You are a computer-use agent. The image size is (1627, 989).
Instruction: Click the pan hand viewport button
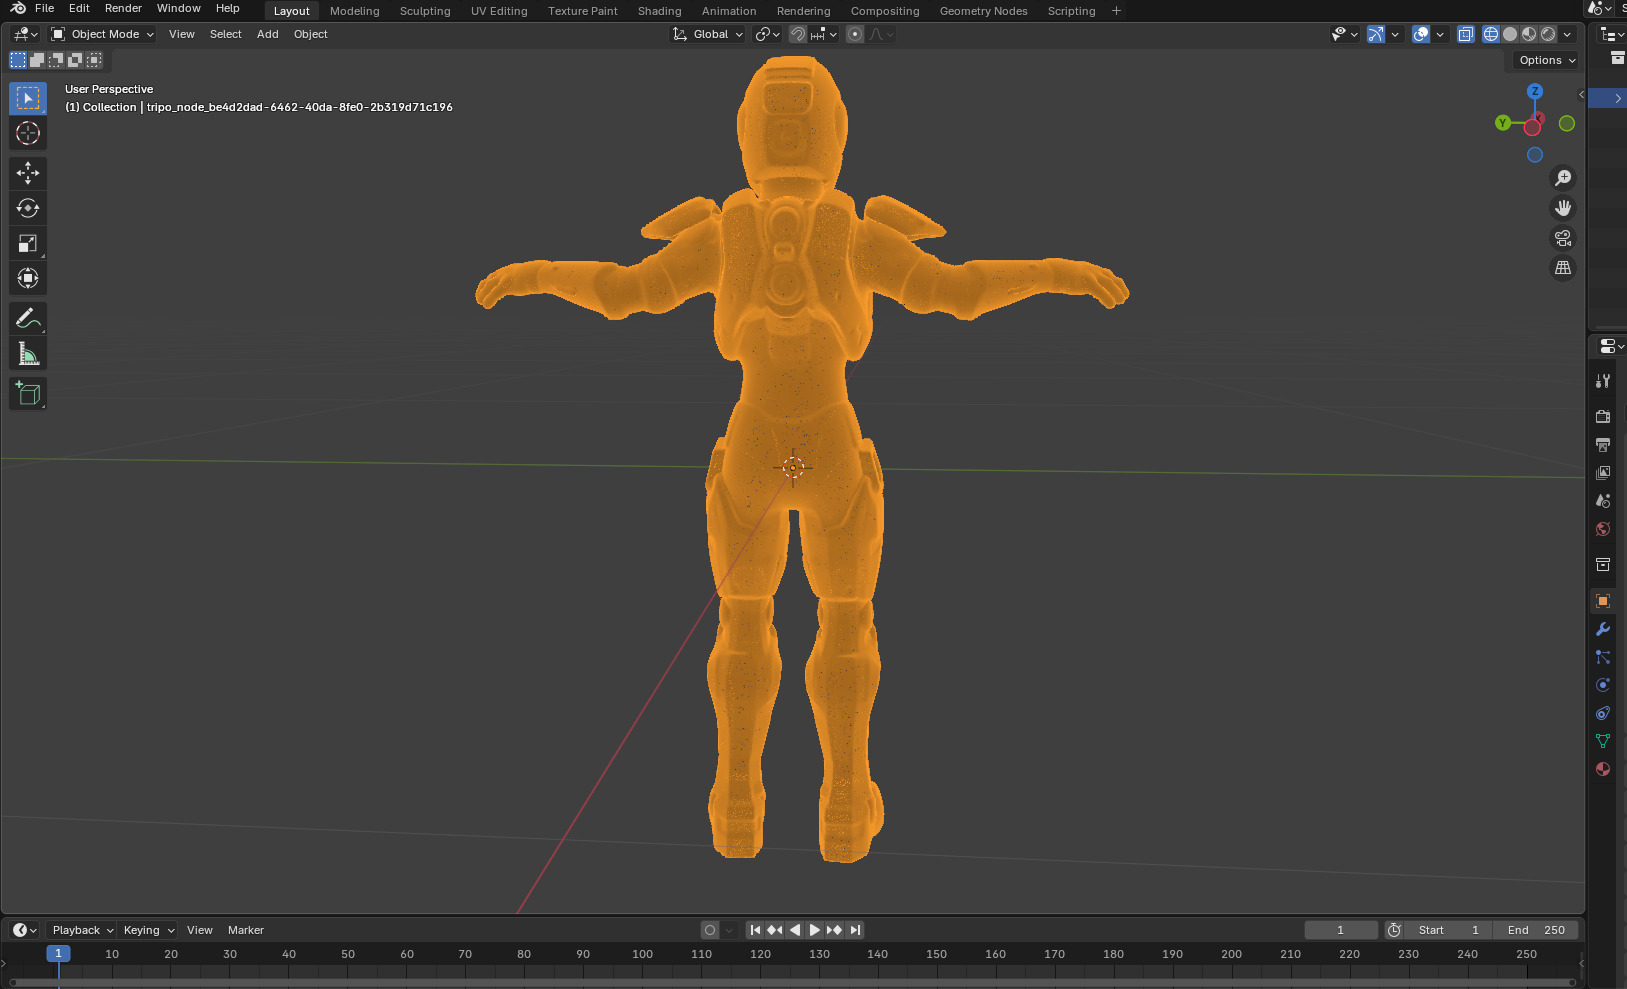click(x=1563, y=208)
